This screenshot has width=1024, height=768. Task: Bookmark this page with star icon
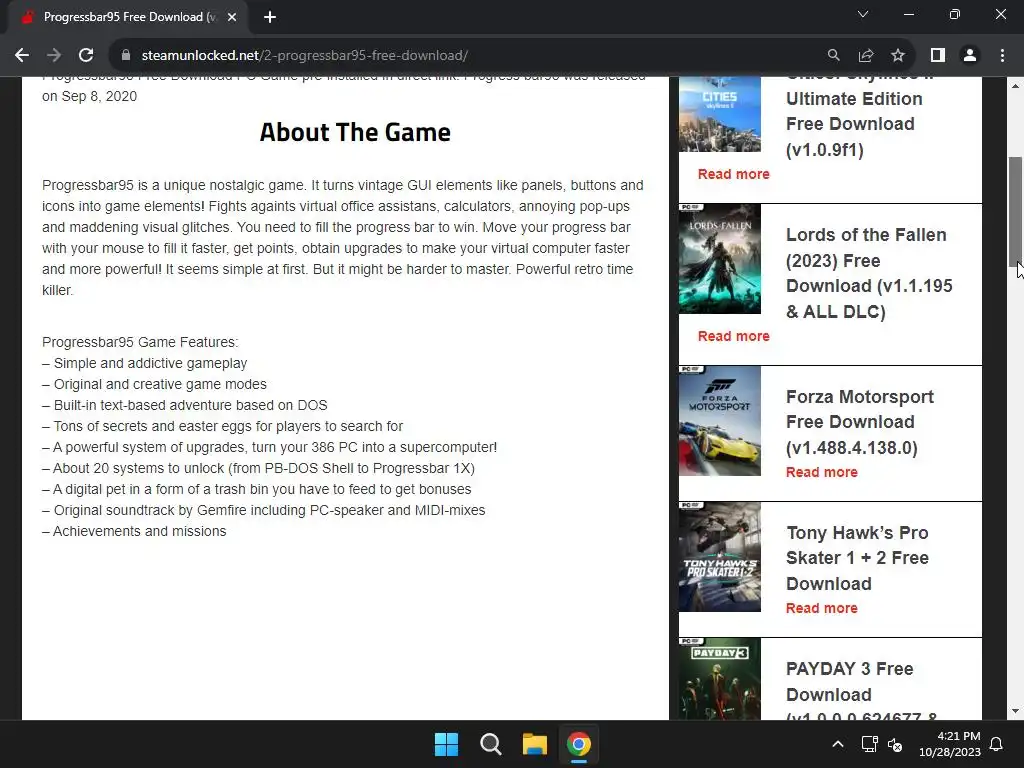[x=898, y=56]
